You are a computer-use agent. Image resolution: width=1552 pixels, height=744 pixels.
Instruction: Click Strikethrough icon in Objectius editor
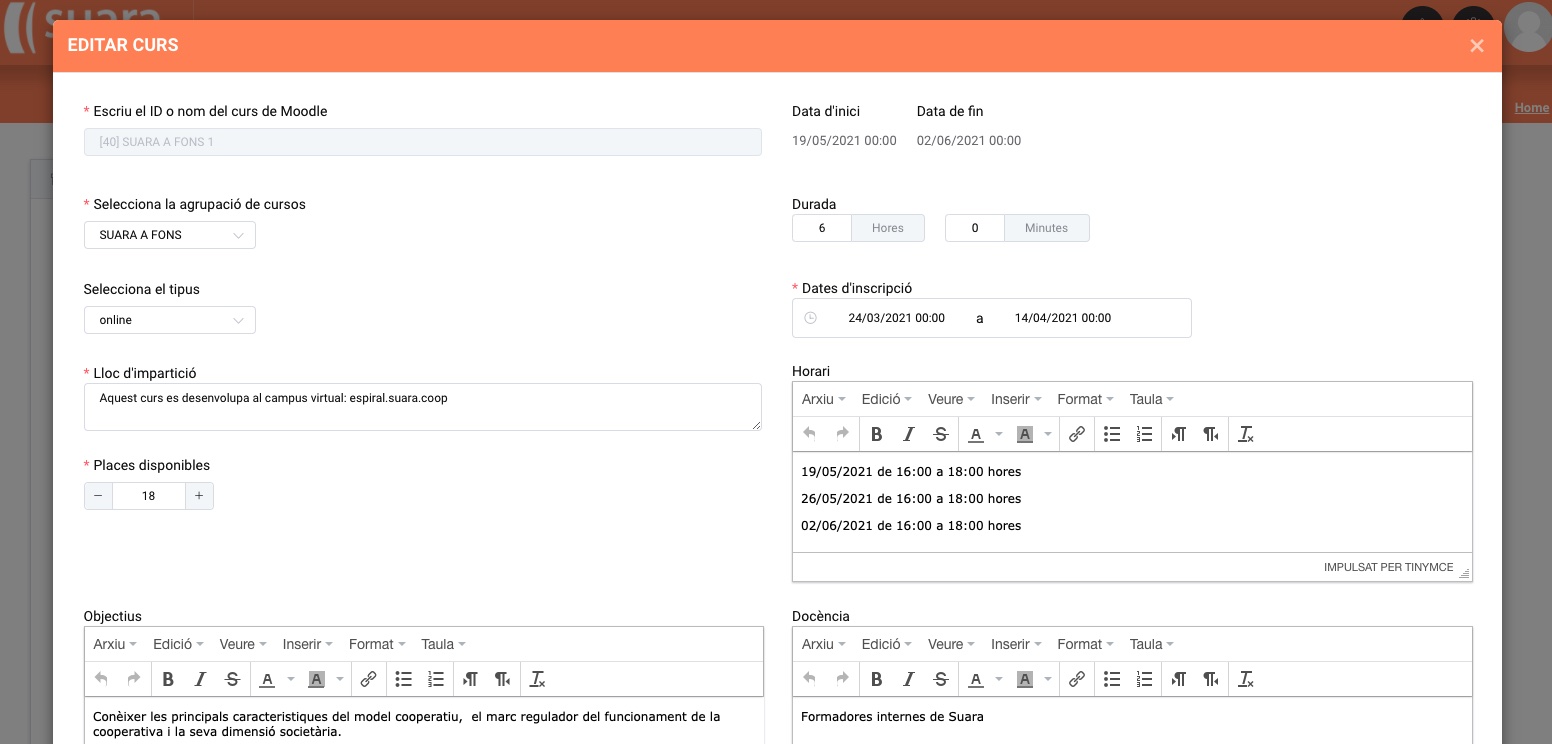pyautogui.click(x=232, y=679)
